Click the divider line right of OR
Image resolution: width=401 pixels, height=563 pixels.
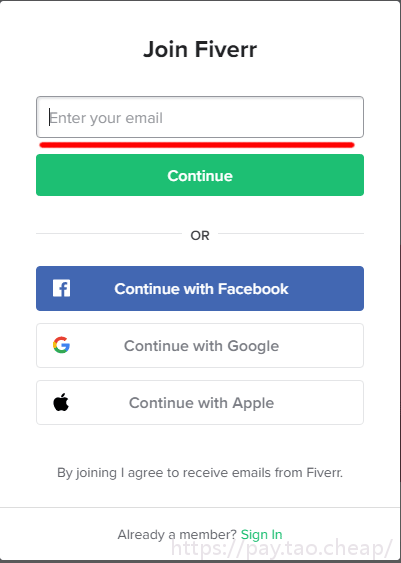pos(291,233)
